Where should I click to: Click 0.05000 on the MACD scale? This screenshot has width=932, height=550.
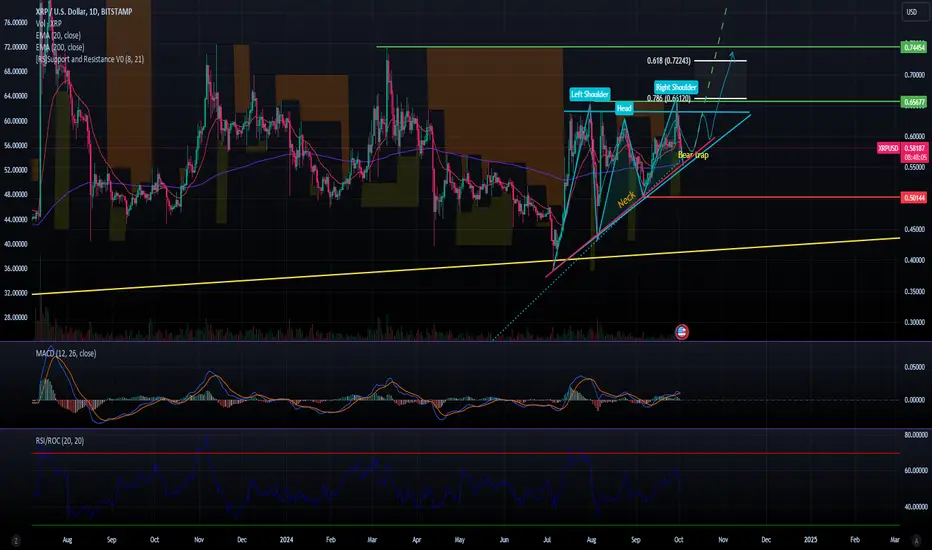pos(914,367)
